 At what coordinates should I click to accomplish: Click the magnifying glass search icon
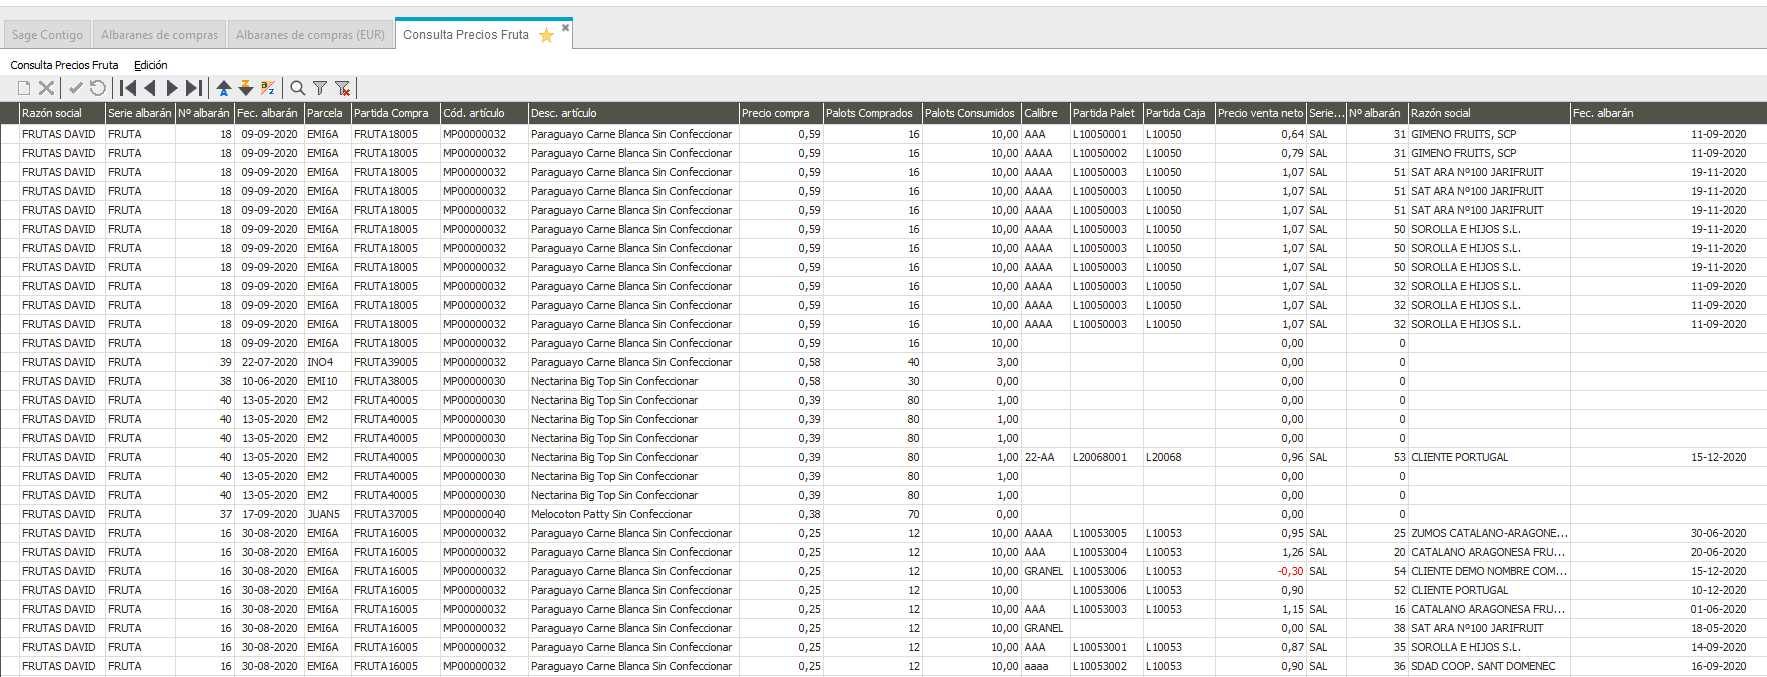point(298,88)
